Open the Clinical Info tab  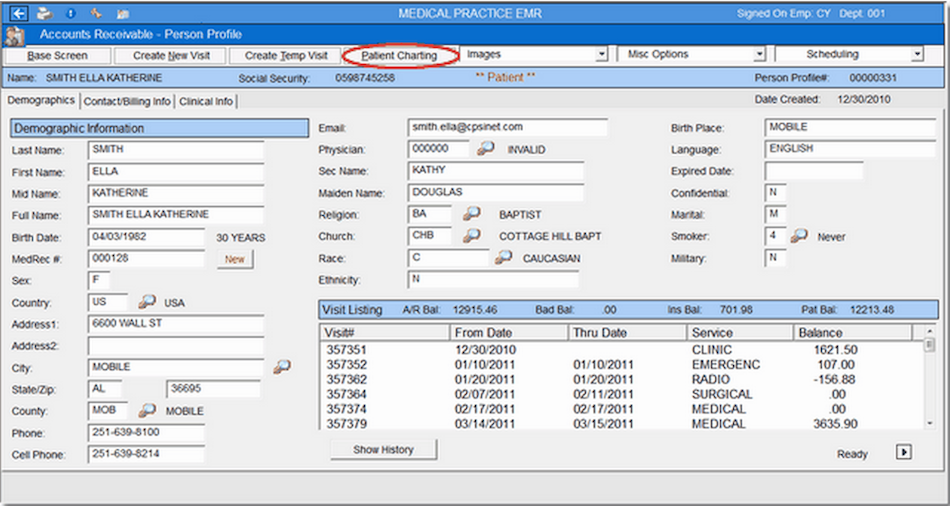207,101
